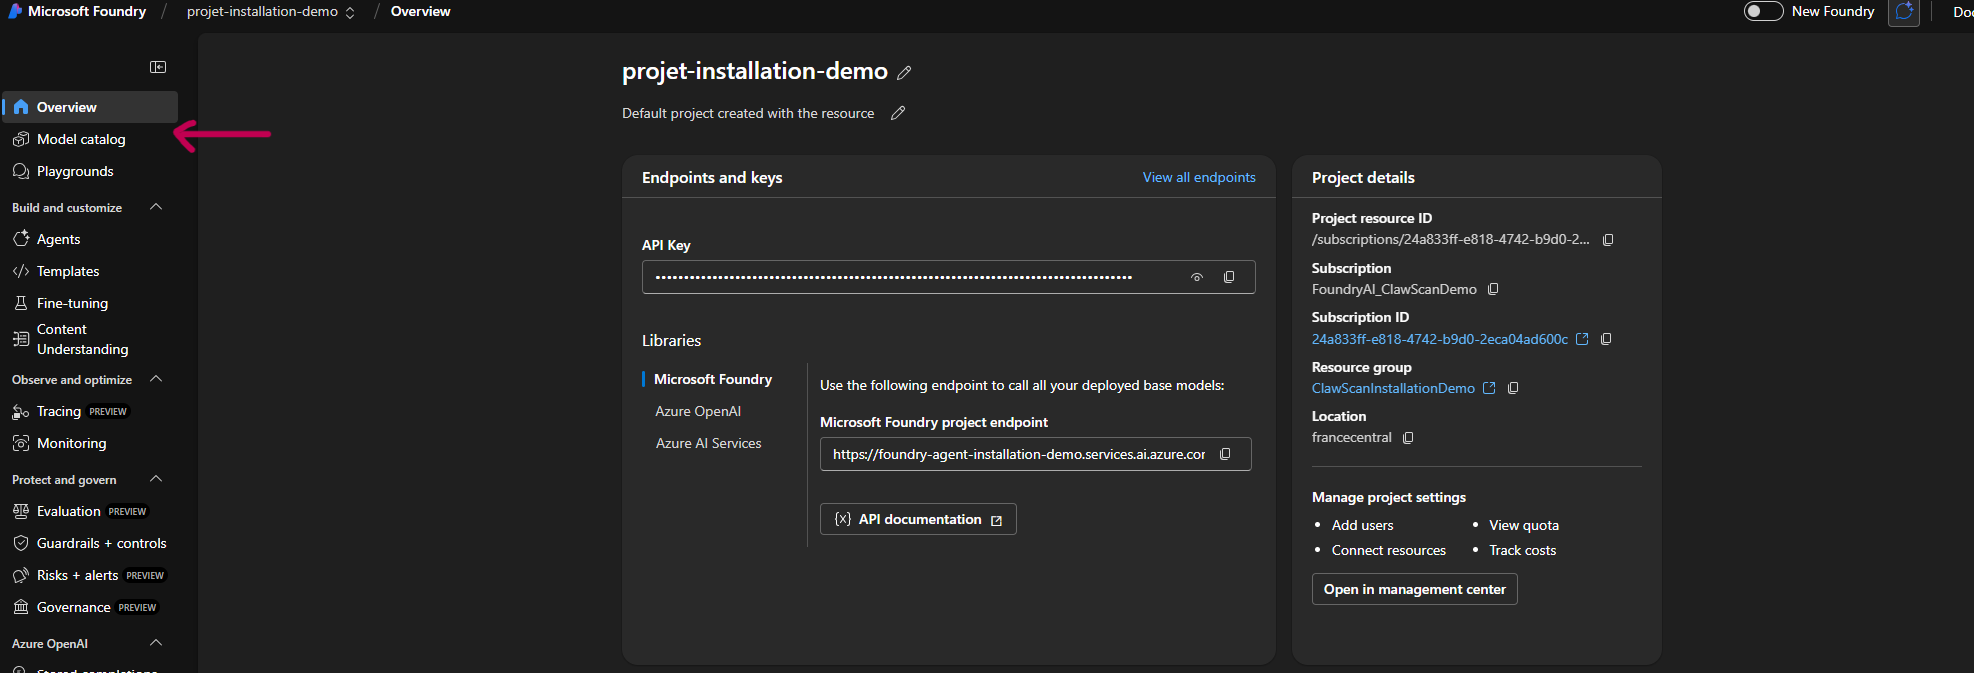This screenshot has width=1974, height=673.
Task: Copy the Microsoft Foundry project endpoint URL
Action: pos(1225,454)
